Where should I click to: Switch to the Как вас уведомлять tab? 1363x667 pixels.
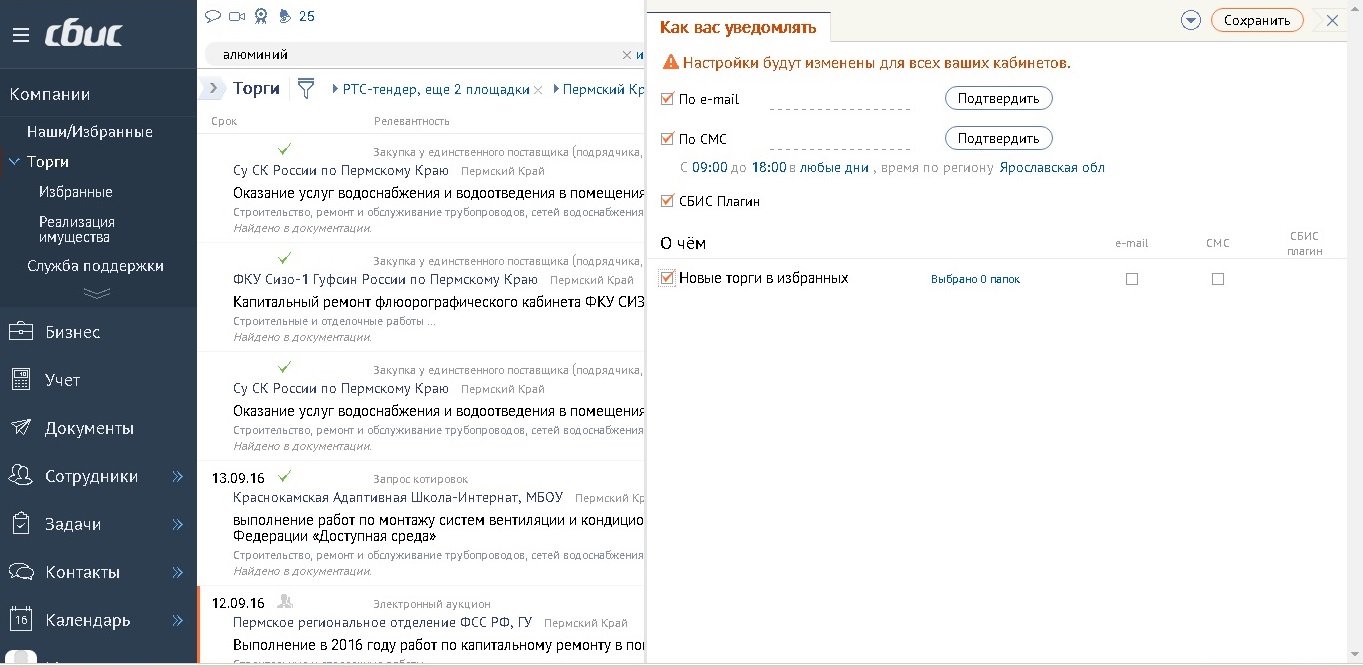pyautogui.click(x=740, y=28)
